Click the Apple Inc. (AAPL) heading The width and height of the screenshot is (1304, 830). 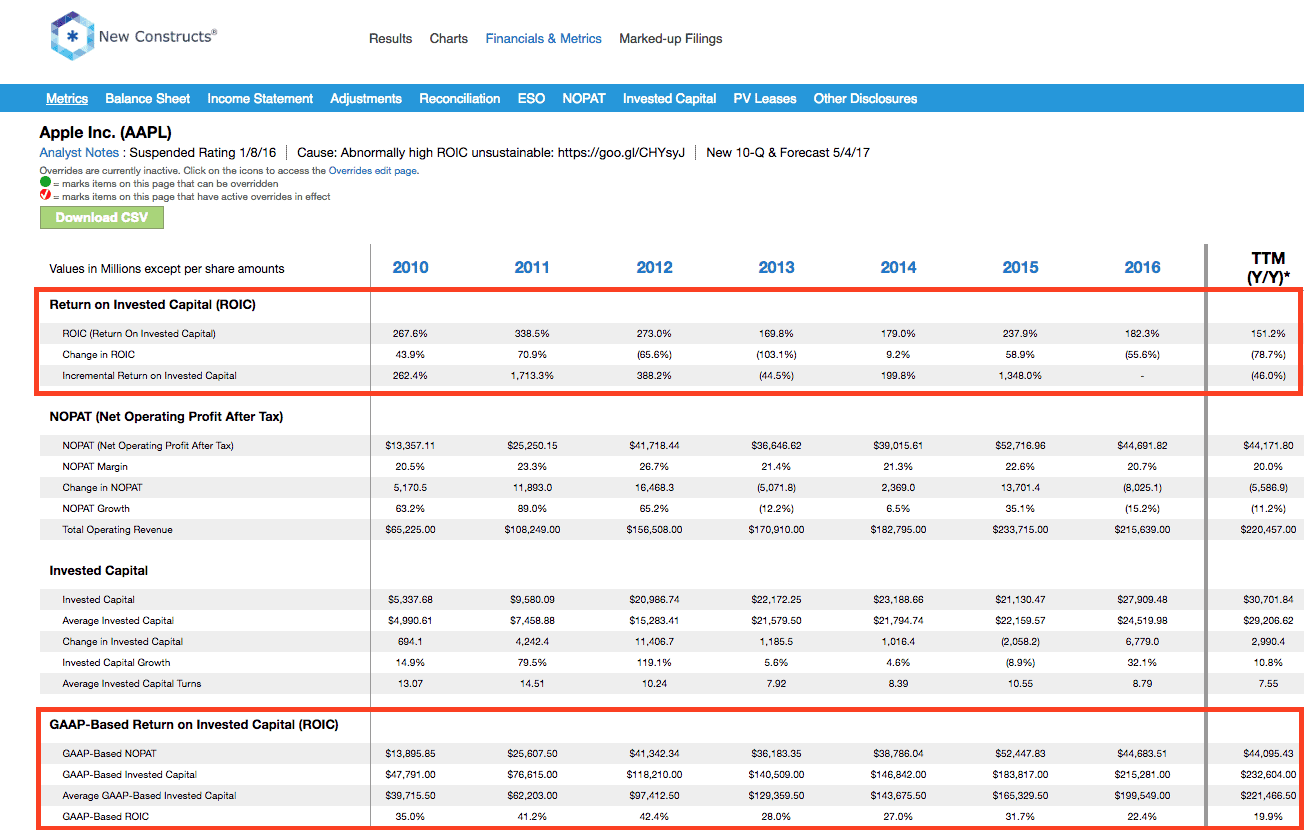coord(105,132)
